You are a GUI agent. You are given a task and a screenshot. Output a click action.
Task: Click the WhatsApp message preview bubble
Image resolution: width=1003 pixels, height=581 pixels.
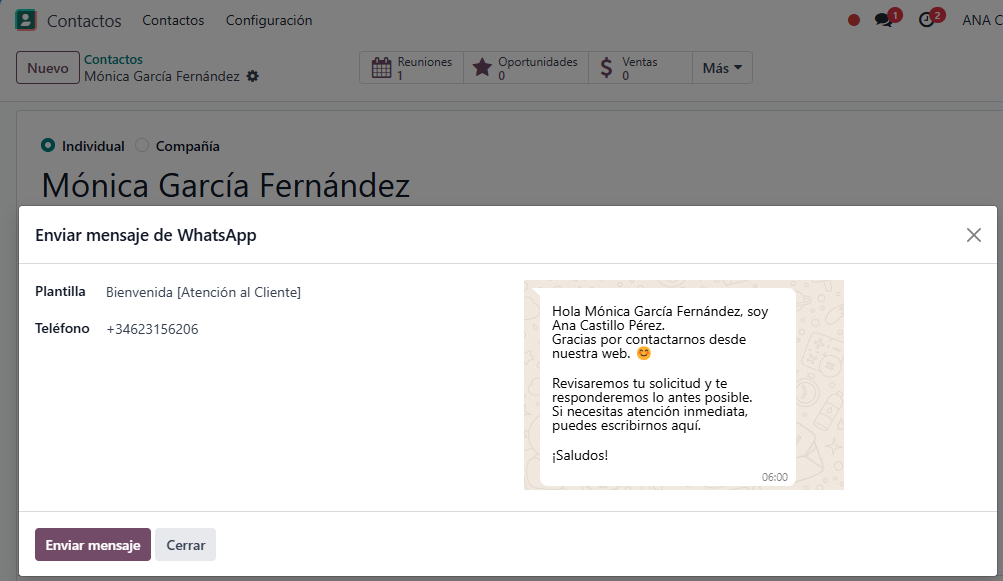[668, 386]
